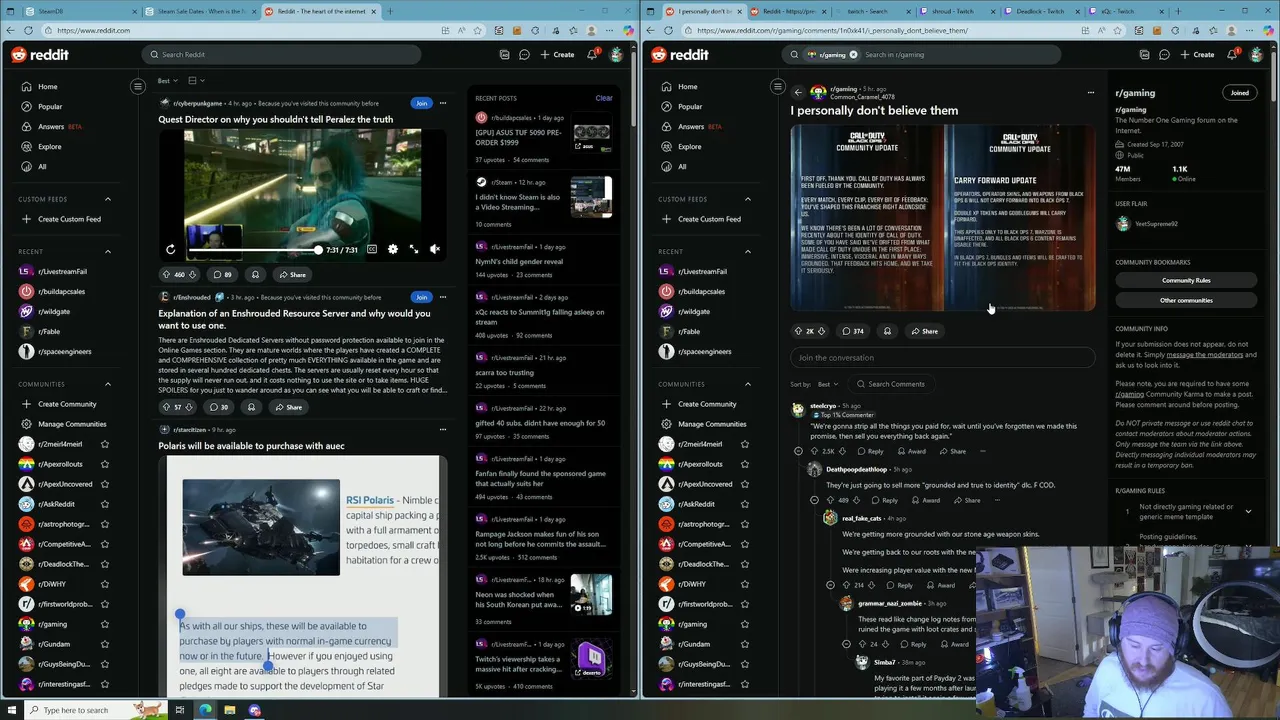Collapse Recent section in left window sidebar

click(x=108, y=251)
